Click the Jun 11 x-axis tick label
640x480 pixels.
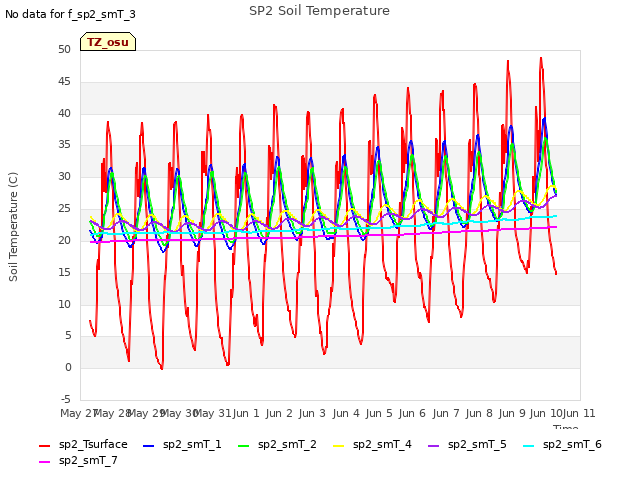579,413
